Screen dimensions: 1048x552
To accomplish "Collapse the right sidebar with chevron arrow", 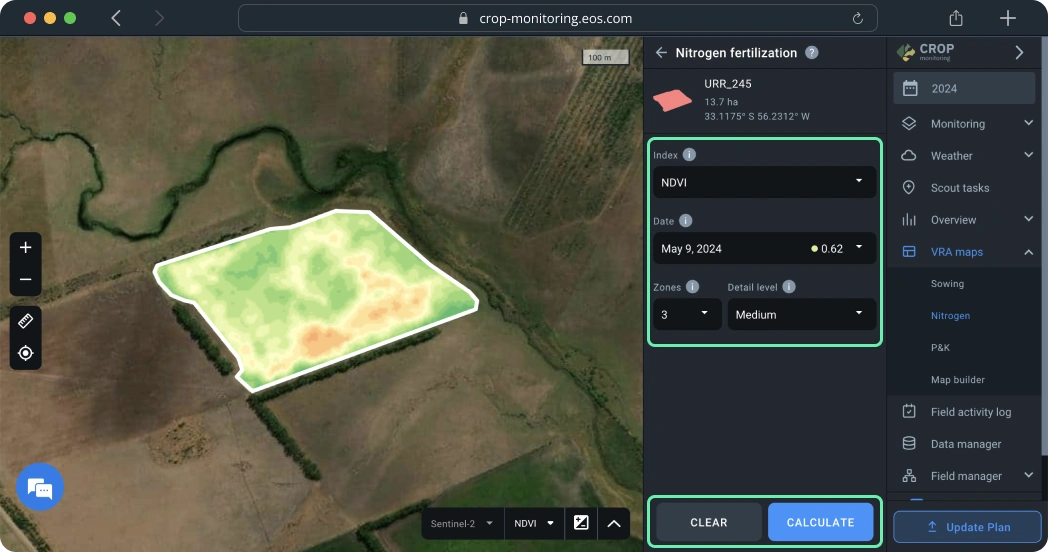I will 1019,52.
